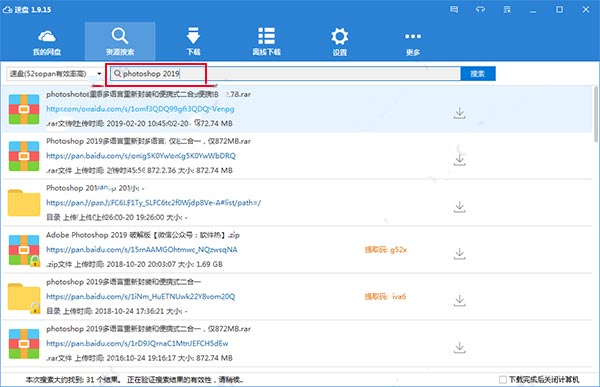Click the extraction code 提取码: iva6
Image resolution: width=600 pixels, height=387 pixels.
385,296
